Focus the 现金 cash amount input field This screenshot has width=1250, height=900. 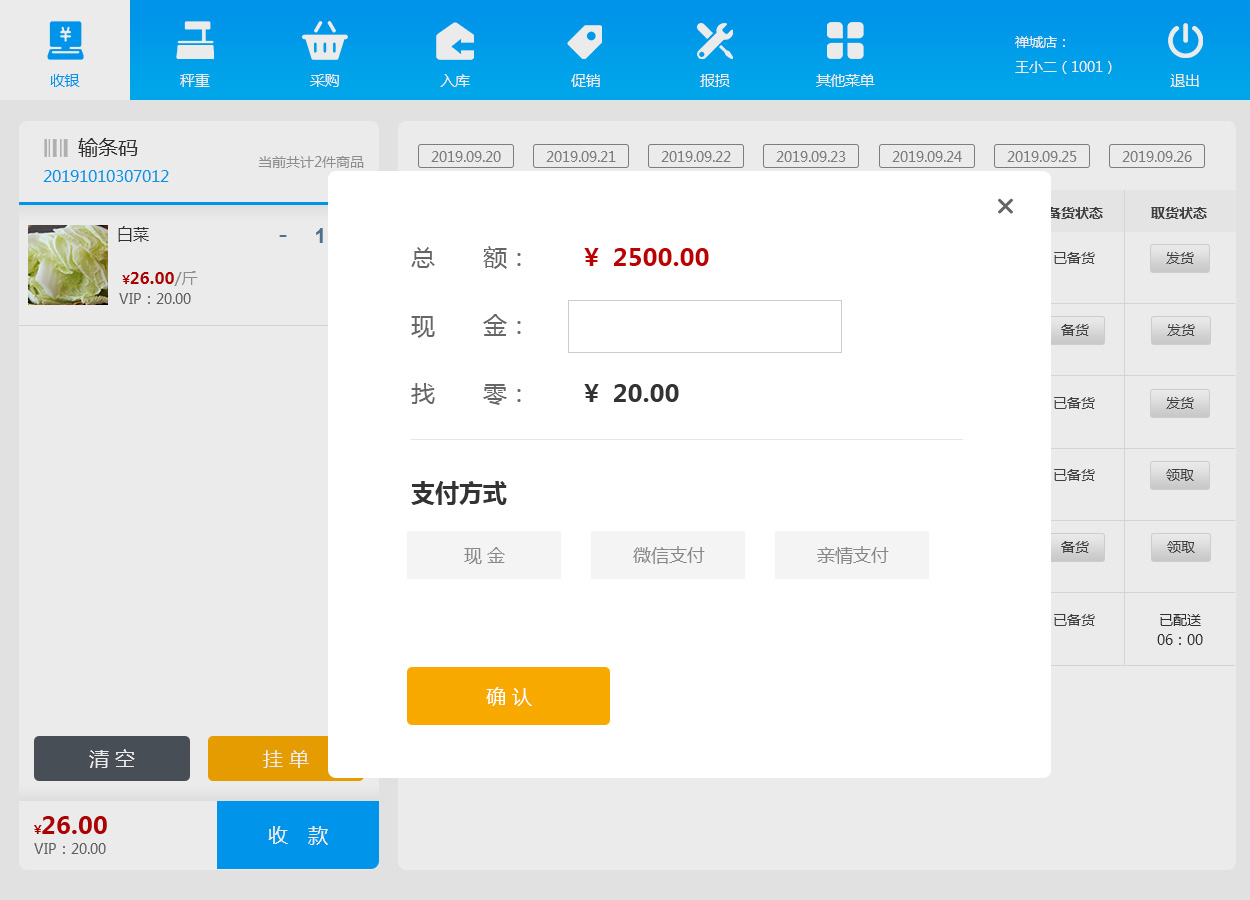point(705,326)
